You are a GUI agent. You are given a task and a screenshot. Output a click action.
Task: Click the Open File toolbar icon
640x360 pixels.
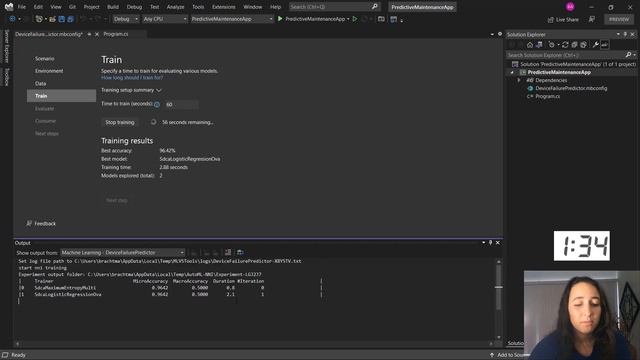[52, 19]
